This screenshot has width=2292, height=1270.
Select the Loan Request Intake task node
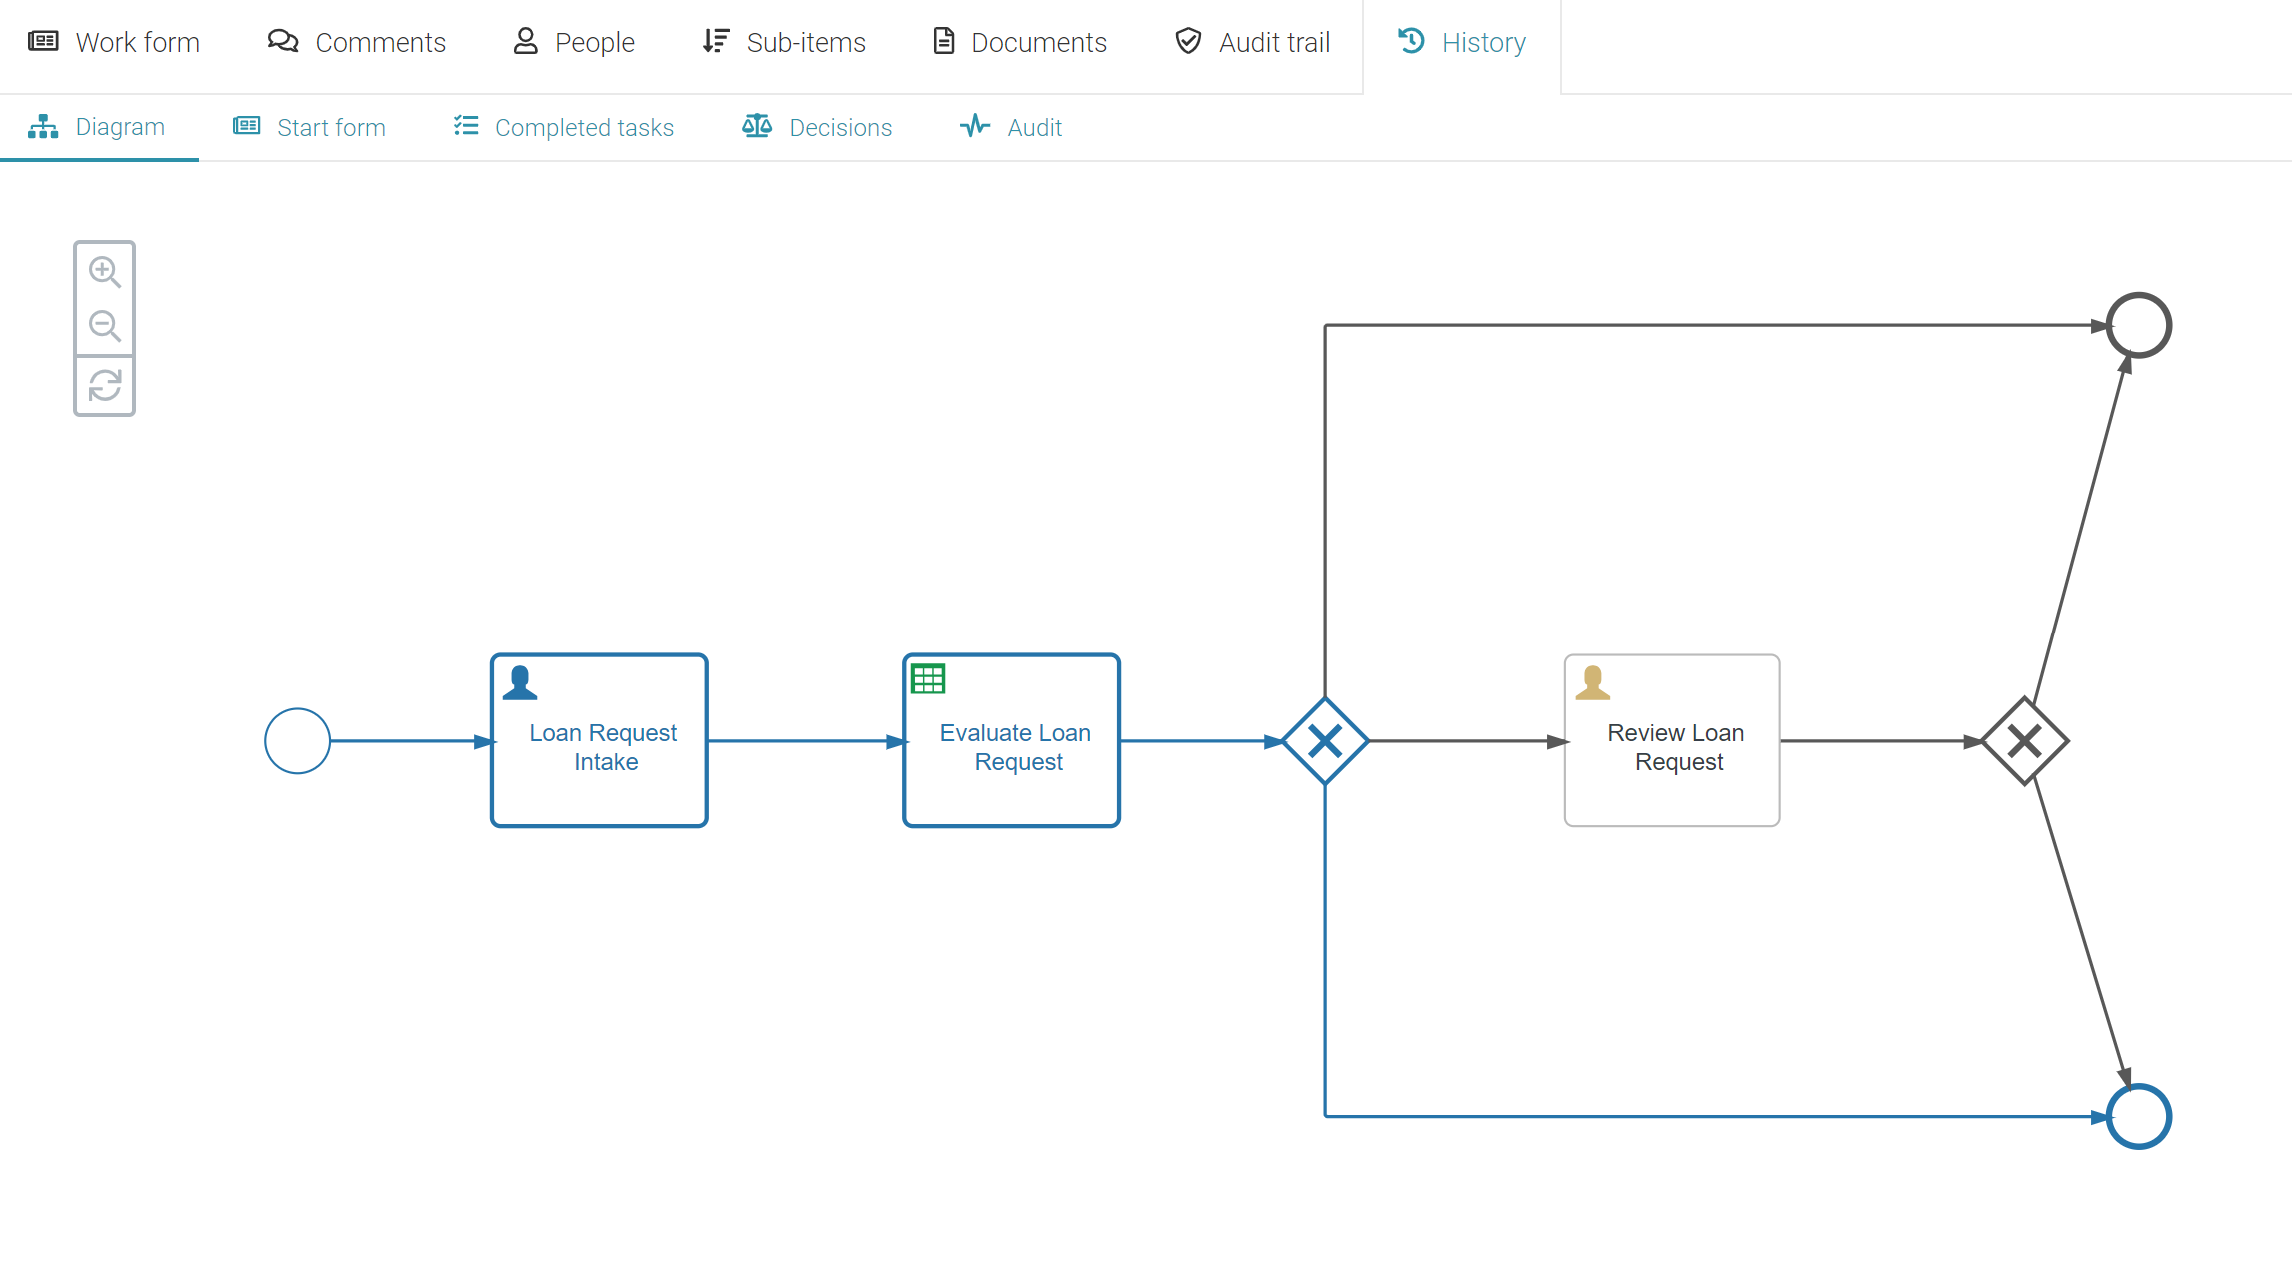coord(598,741)
